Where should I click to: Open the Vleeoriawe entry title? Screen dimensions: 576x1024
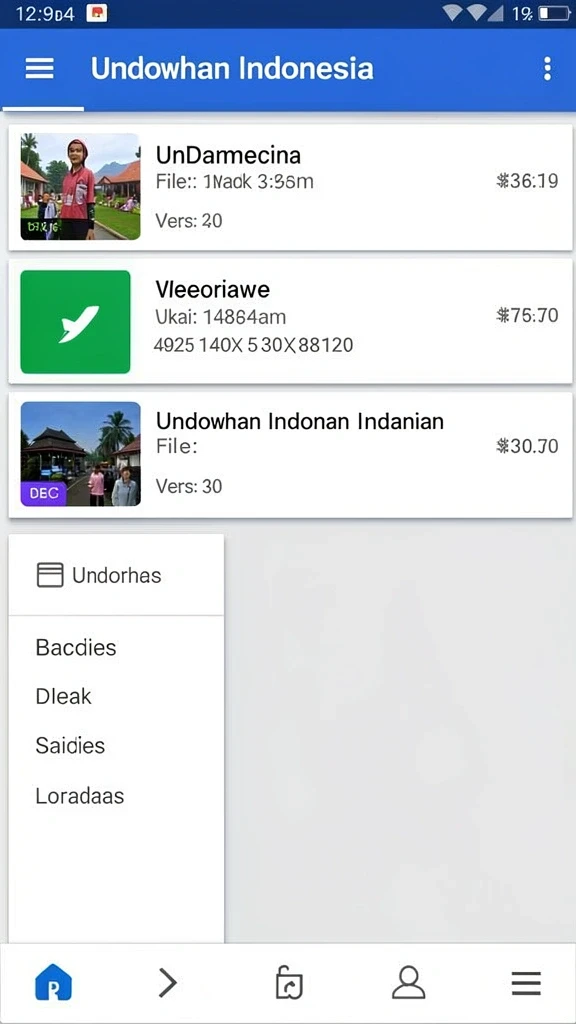(x=213, y=289)
